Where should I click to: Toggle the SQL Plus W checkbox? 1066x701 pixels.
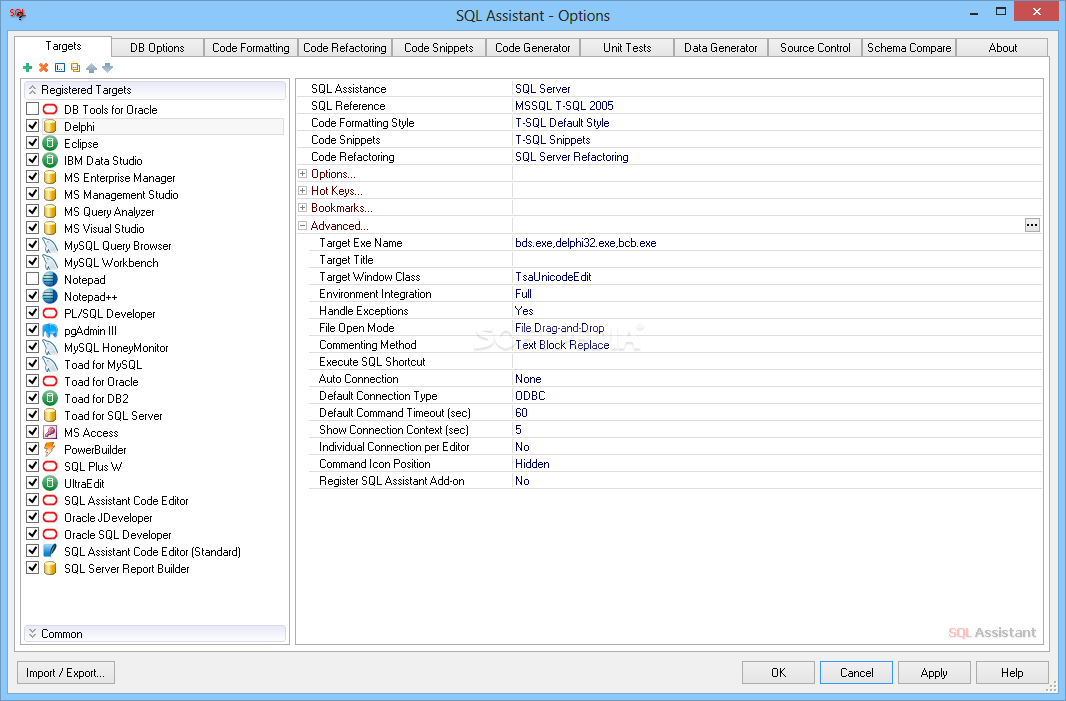32,466
